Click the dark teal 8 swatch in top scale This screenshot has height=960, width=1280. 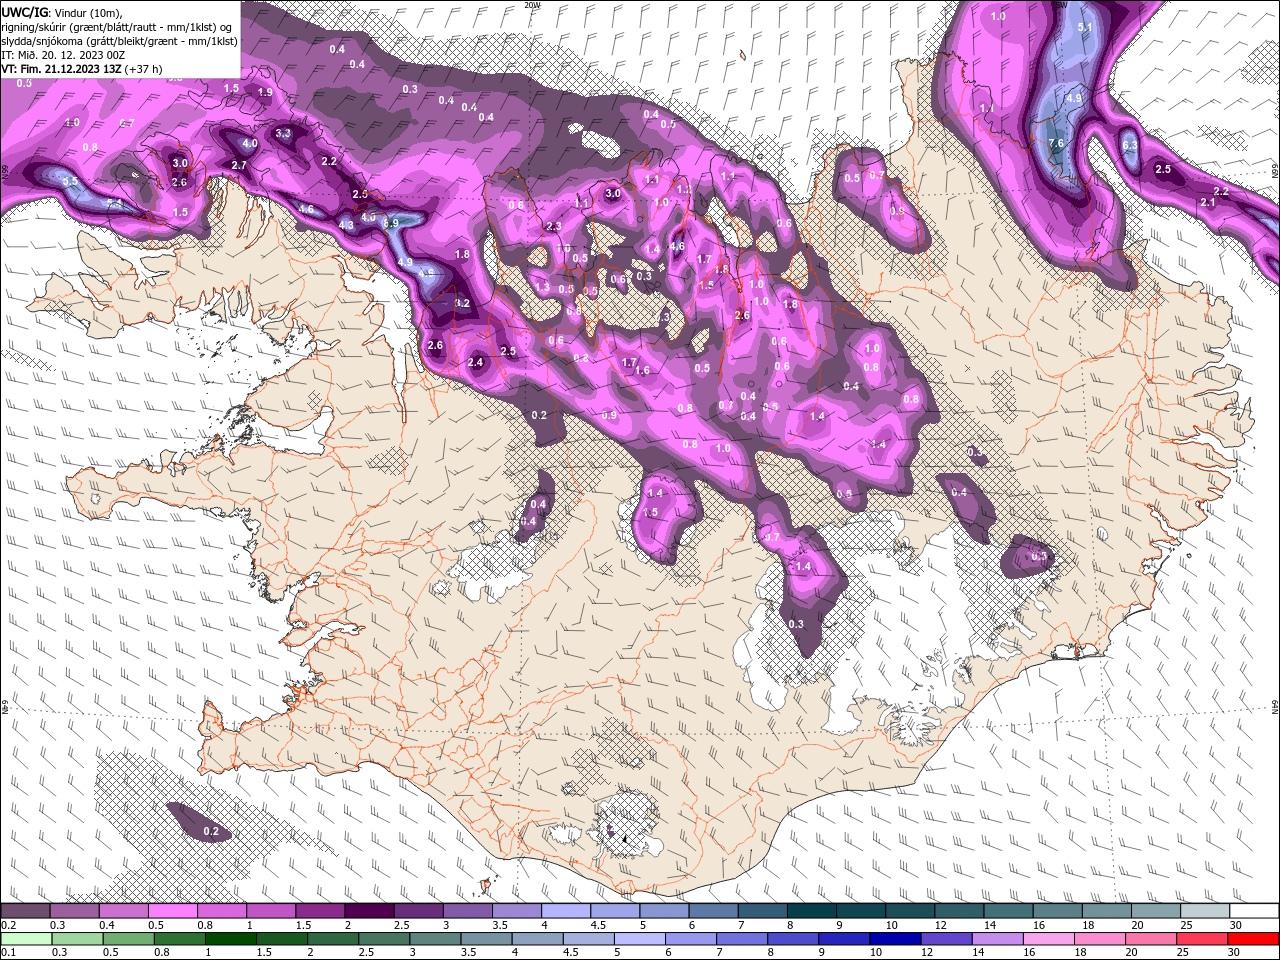(812, 911)
